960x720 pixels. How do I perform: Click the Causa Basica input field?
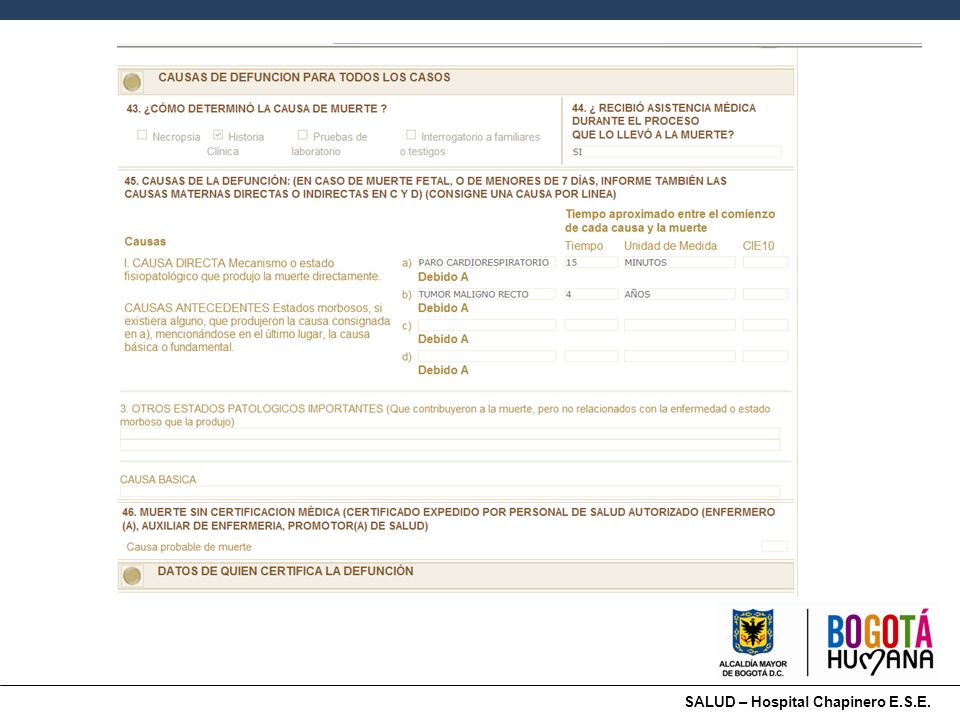click(x=450, y=491)
